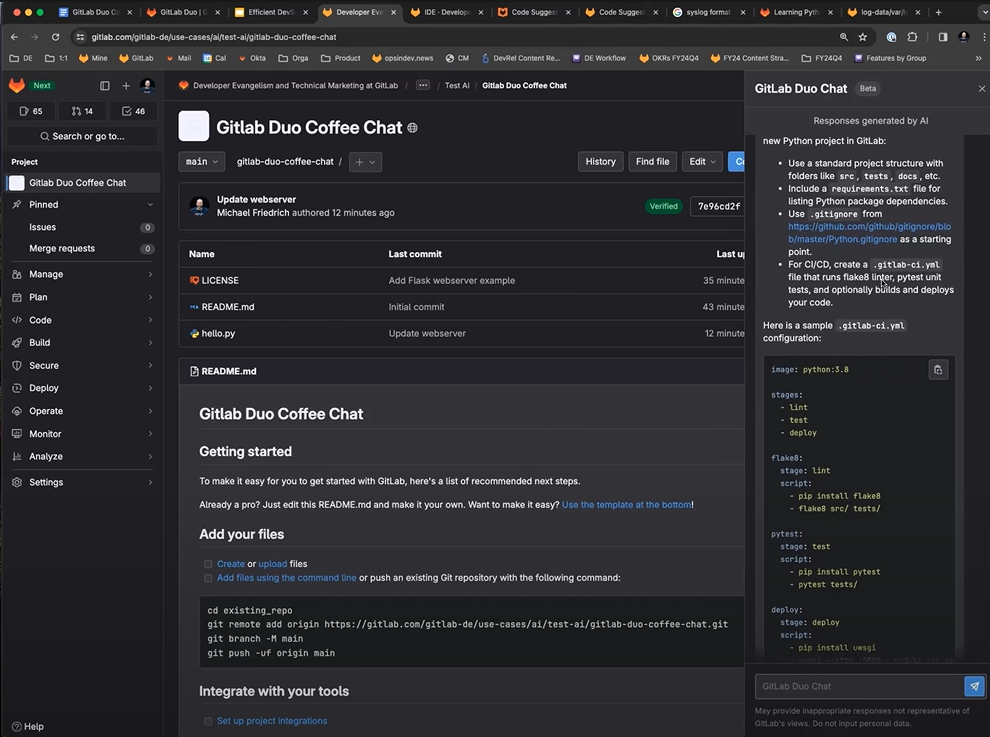The image size is (990, 737).
Task: Open to-do list counter showing 46
Action: (x=133, y=111)
